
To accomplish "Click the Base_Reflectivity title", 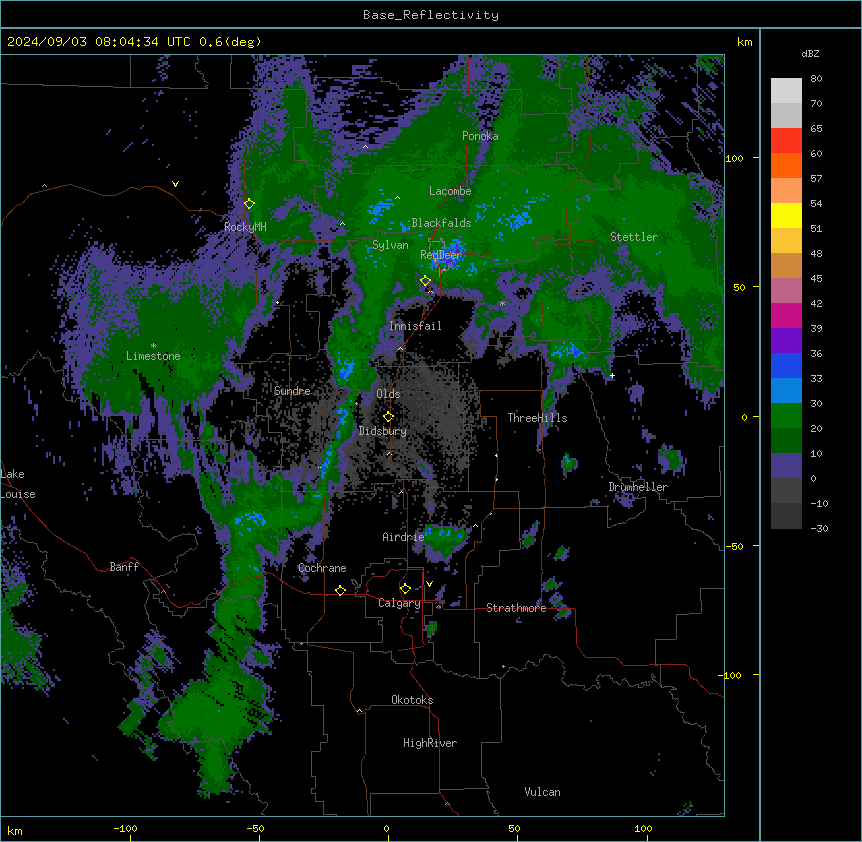I will 431,15.
